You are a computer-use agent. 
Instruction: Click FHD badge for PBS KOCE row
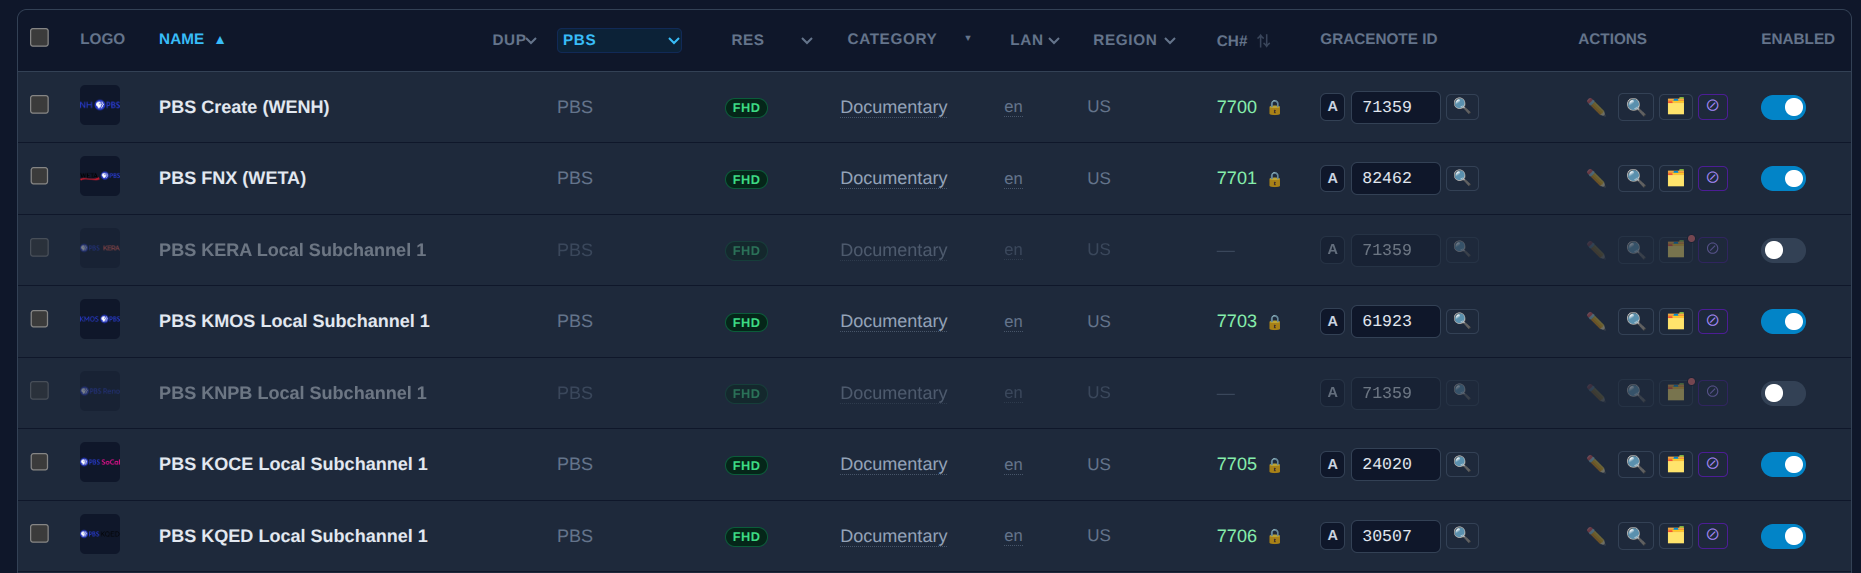pyautogui.click(x=746, y=465)
